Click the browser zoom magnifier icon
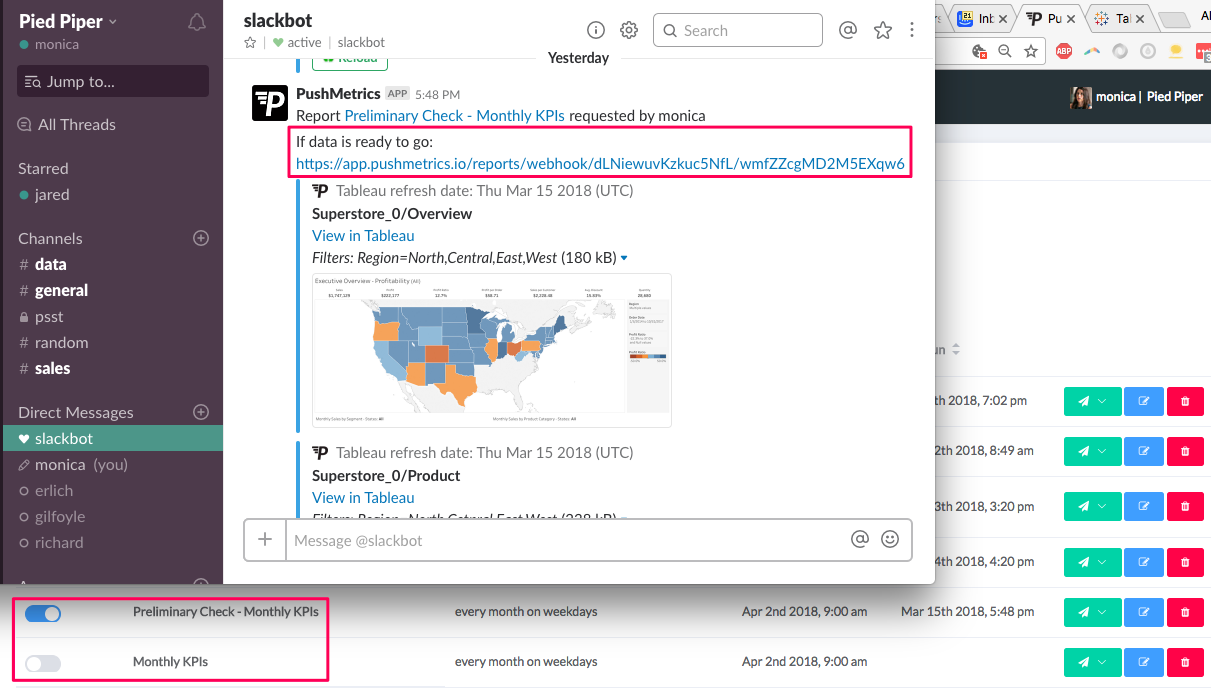This screenshot has width=1211, height=688. tap(1005, 51)
